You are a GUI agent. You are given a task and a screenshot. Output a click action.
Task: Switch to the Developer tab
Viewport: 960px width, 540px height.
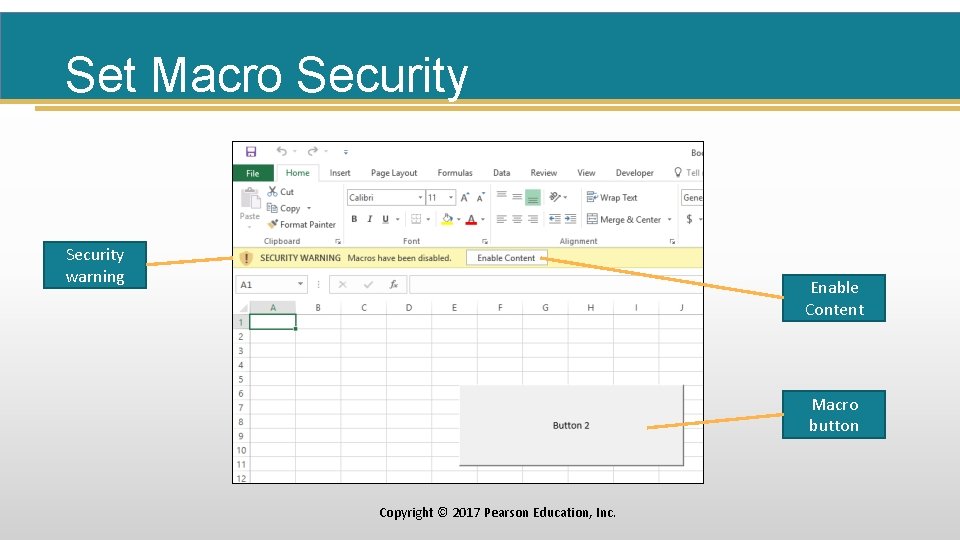[x=634, y=173]
